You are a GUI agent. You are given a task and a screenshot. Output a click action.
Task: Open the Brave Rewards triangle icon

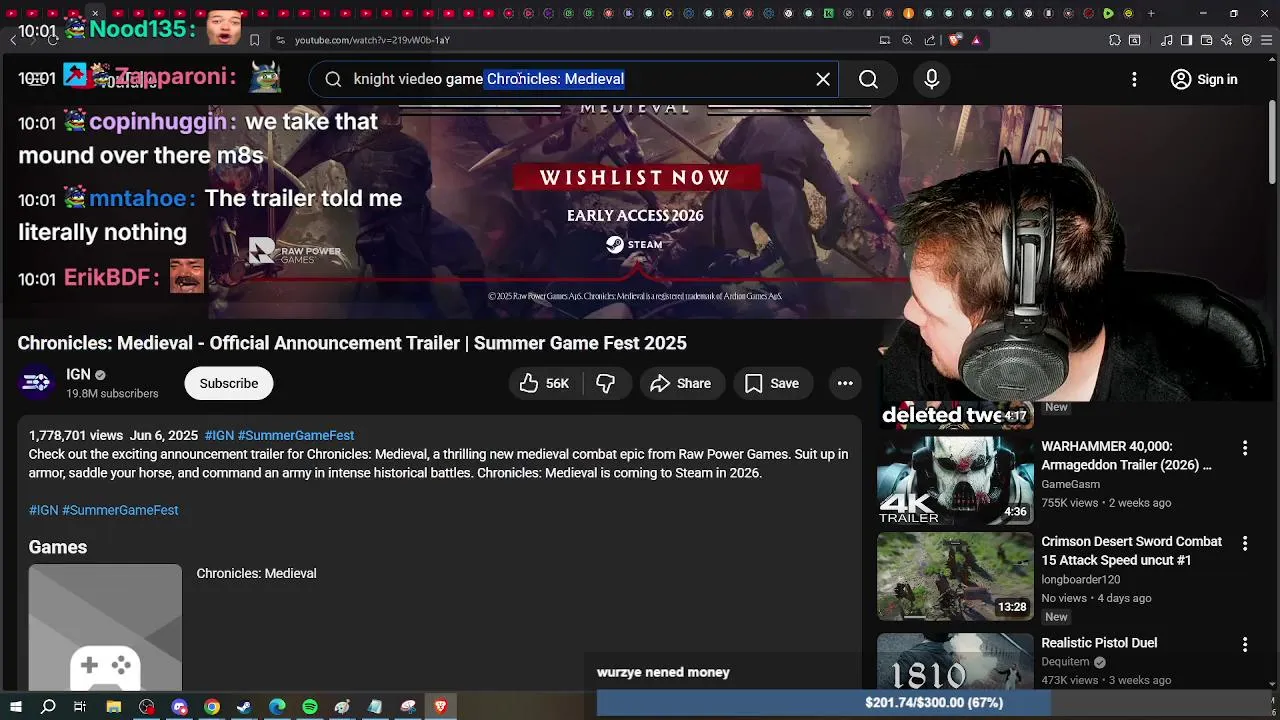976,40
